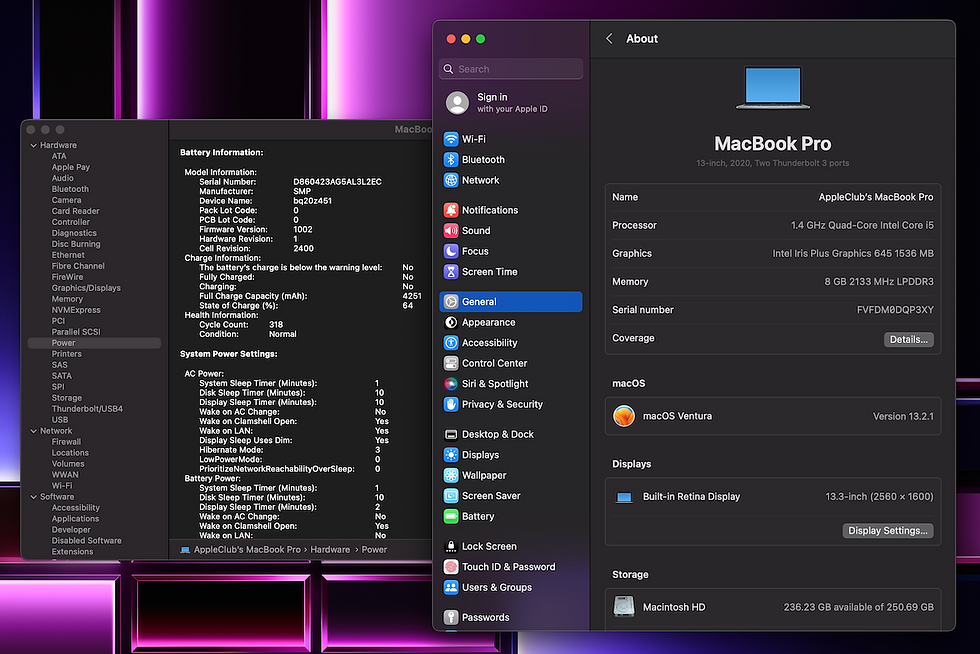This screenshot has height=654, width=980.
Task: Open the Focus moon icon
Action: click(x=451, y=251)
